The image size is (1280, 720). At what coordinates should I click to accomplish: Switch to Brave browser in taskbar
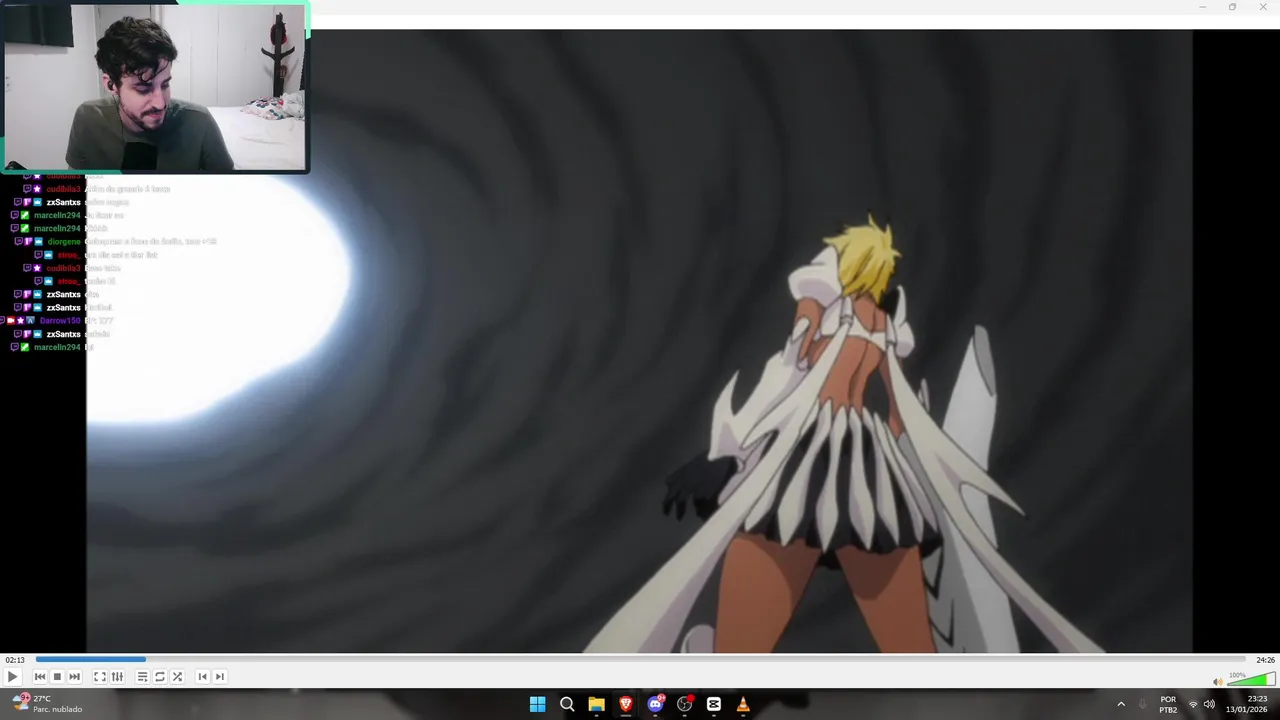(x=626, y=704)
